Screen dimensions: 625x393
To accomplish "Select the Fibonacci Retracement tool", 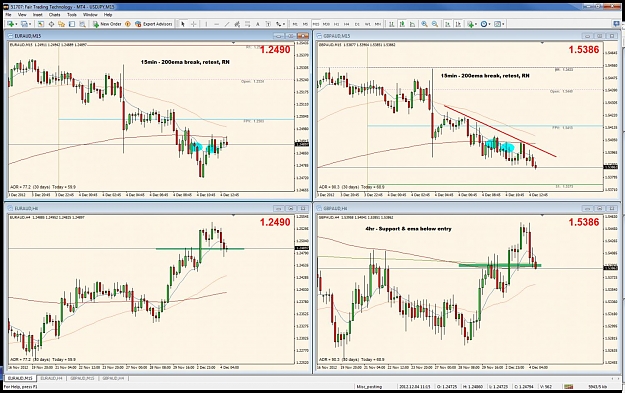I will (248, 24).
